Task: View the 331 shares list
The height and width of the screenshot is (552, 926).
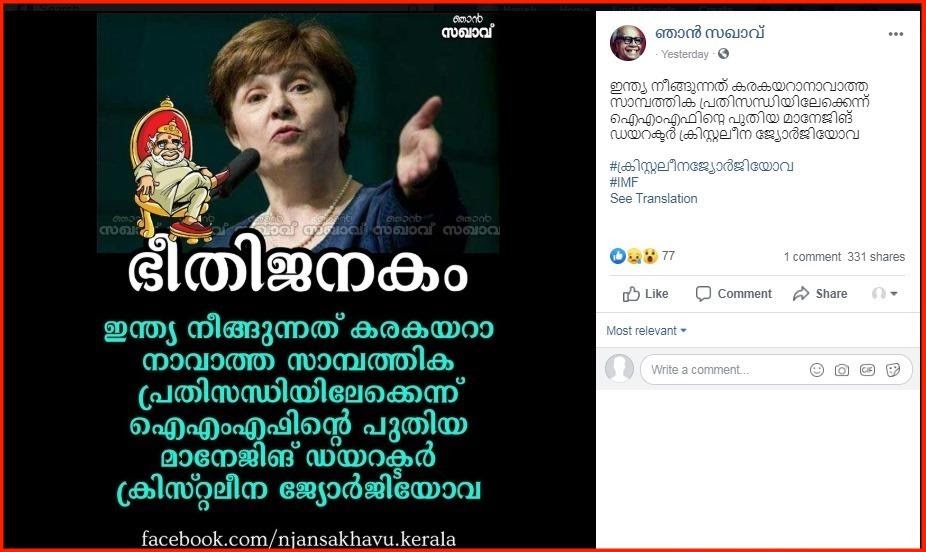Action: (876, 257)
